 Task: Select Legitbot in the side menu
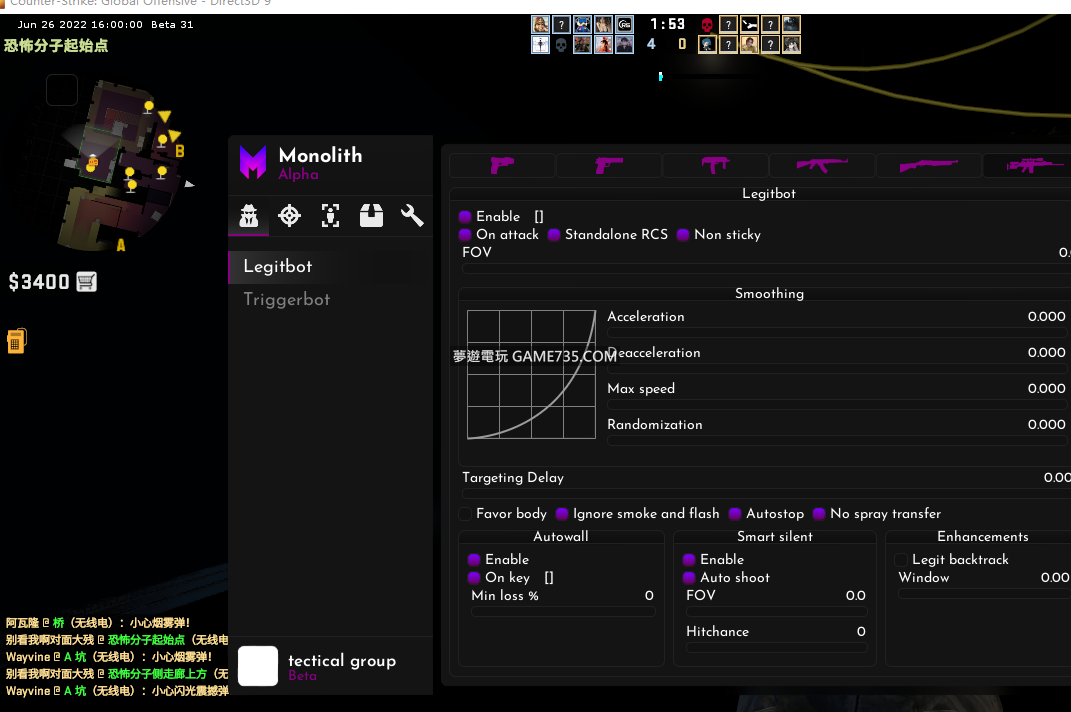click(278, 267)
